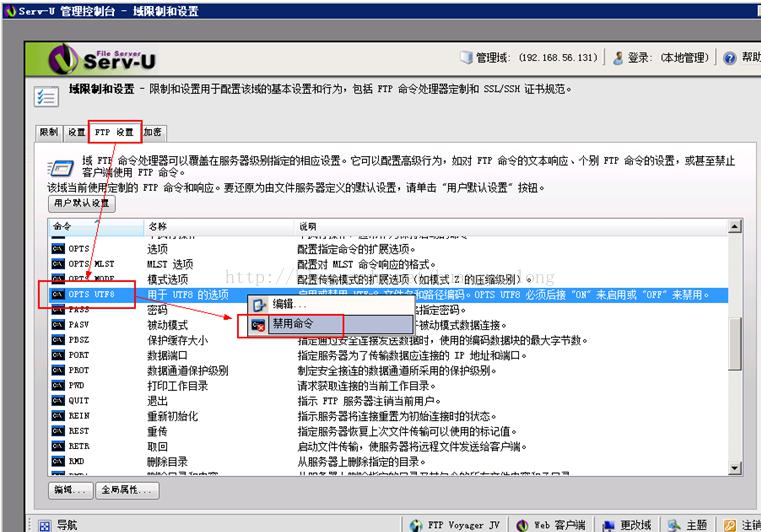Click the 管理域 192.168.56.131 label
The width and height of the screenshot is (761, 532).
536,58
